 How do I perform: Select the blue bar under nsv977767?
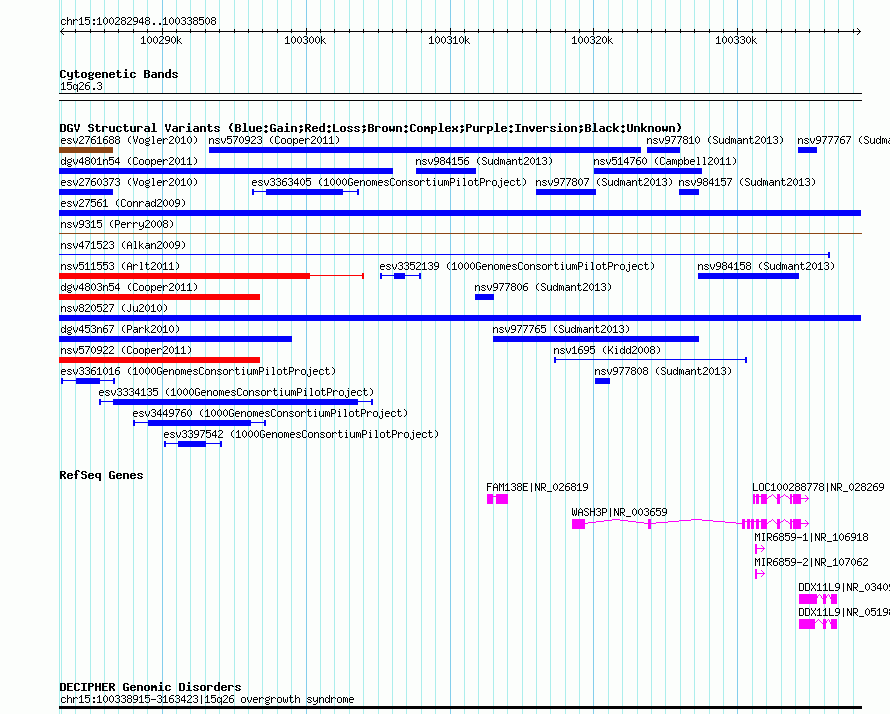[807, 150]
